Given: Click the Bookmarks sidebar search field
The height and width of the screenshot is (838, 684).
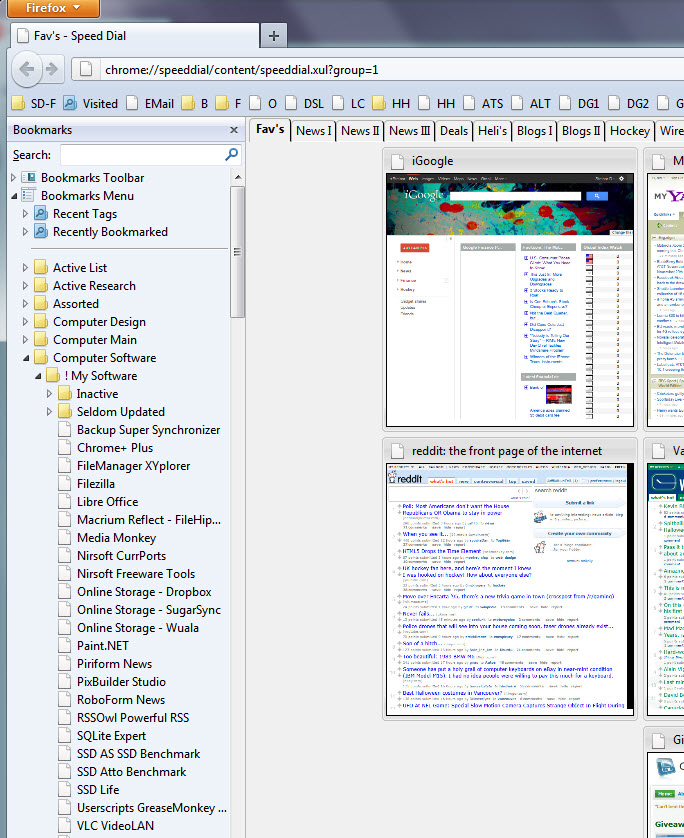Looking at the screenshot, I should pos(140,155).
